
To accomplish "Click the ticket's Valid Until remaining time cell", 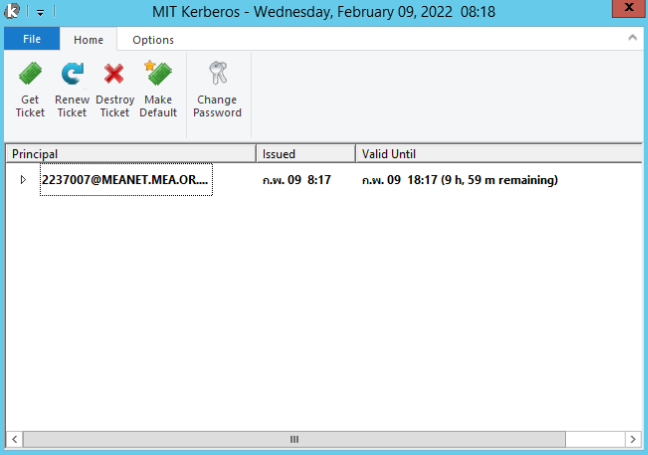I will click(459, 180).
